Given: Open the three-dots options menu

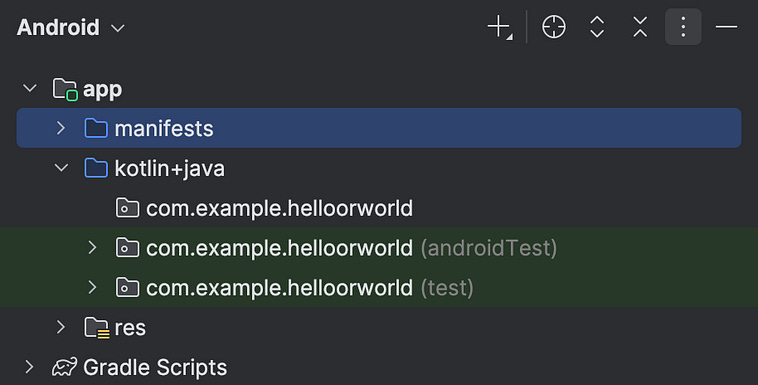Looking at the screenshot, I should coord(683,27).
